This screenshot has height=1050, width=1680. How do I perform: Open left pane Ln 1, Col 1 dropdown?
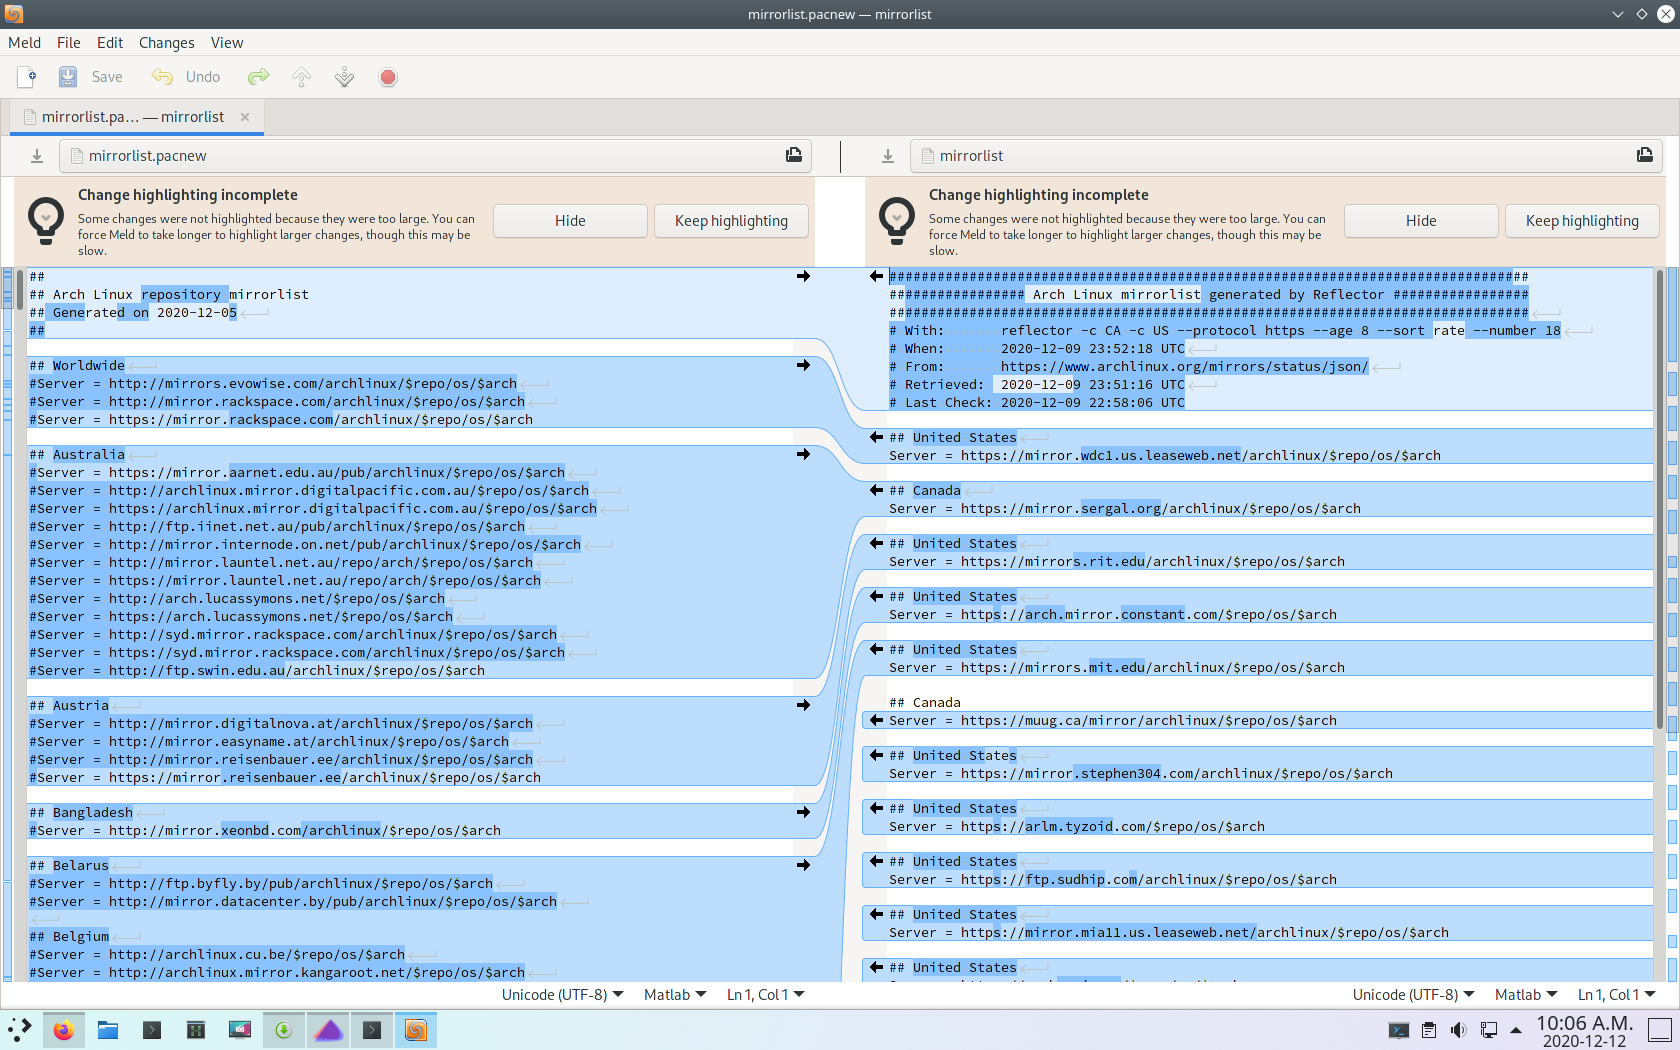coord(765,995)
